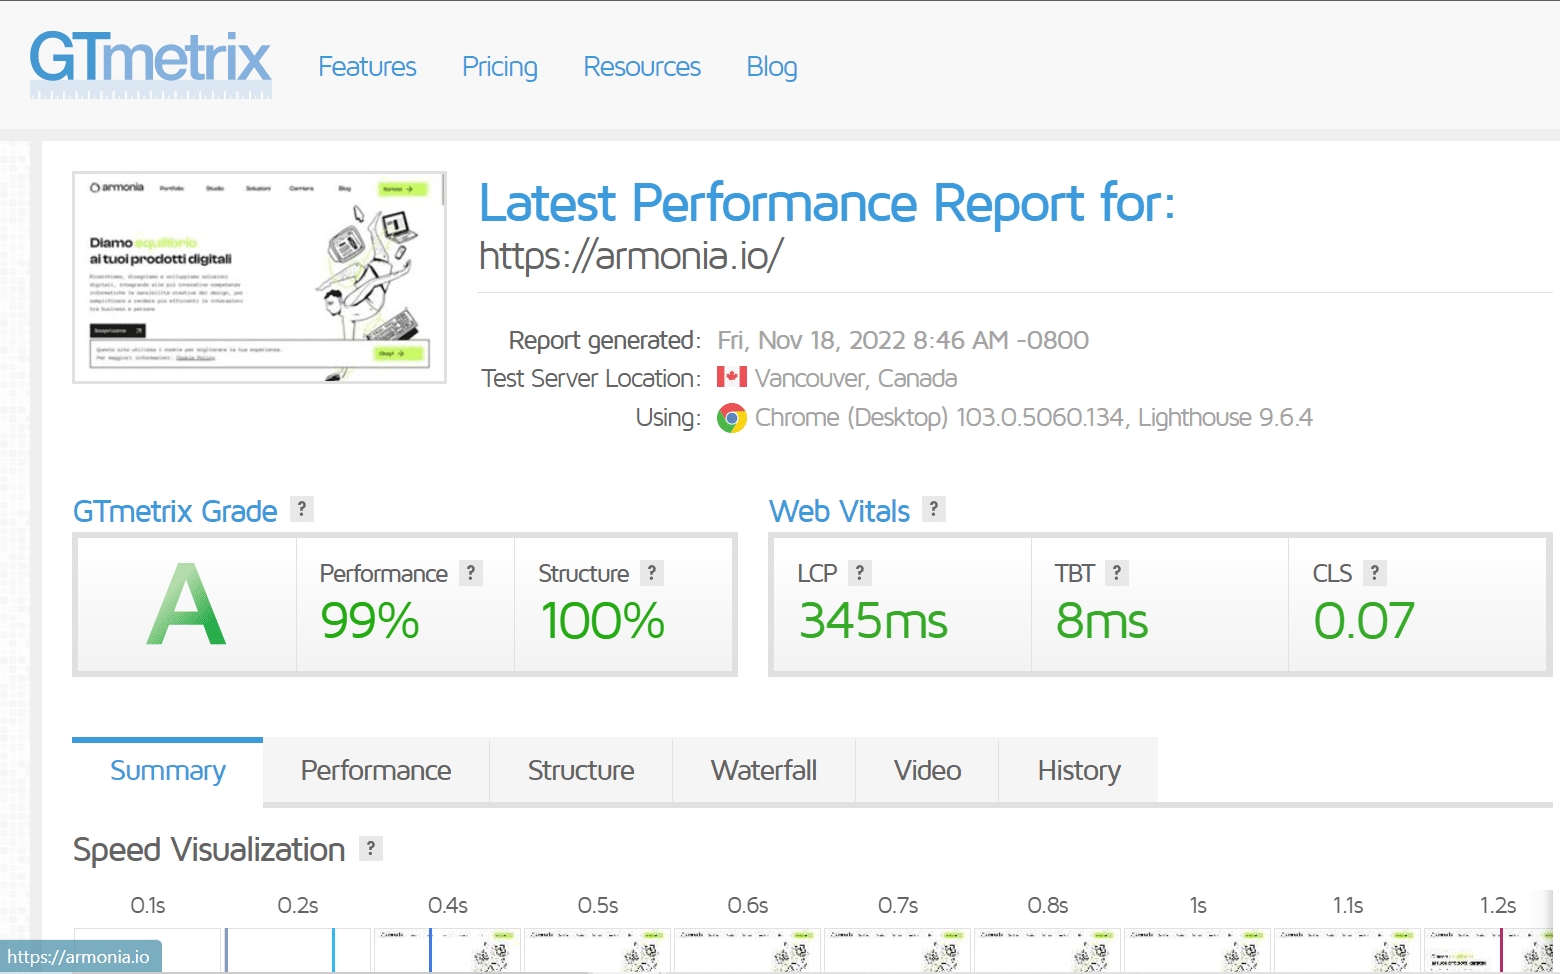The image size is (1560, 974).
Task: Click the 0.1s filmstrip frame
Action: [x=148, y=950]
